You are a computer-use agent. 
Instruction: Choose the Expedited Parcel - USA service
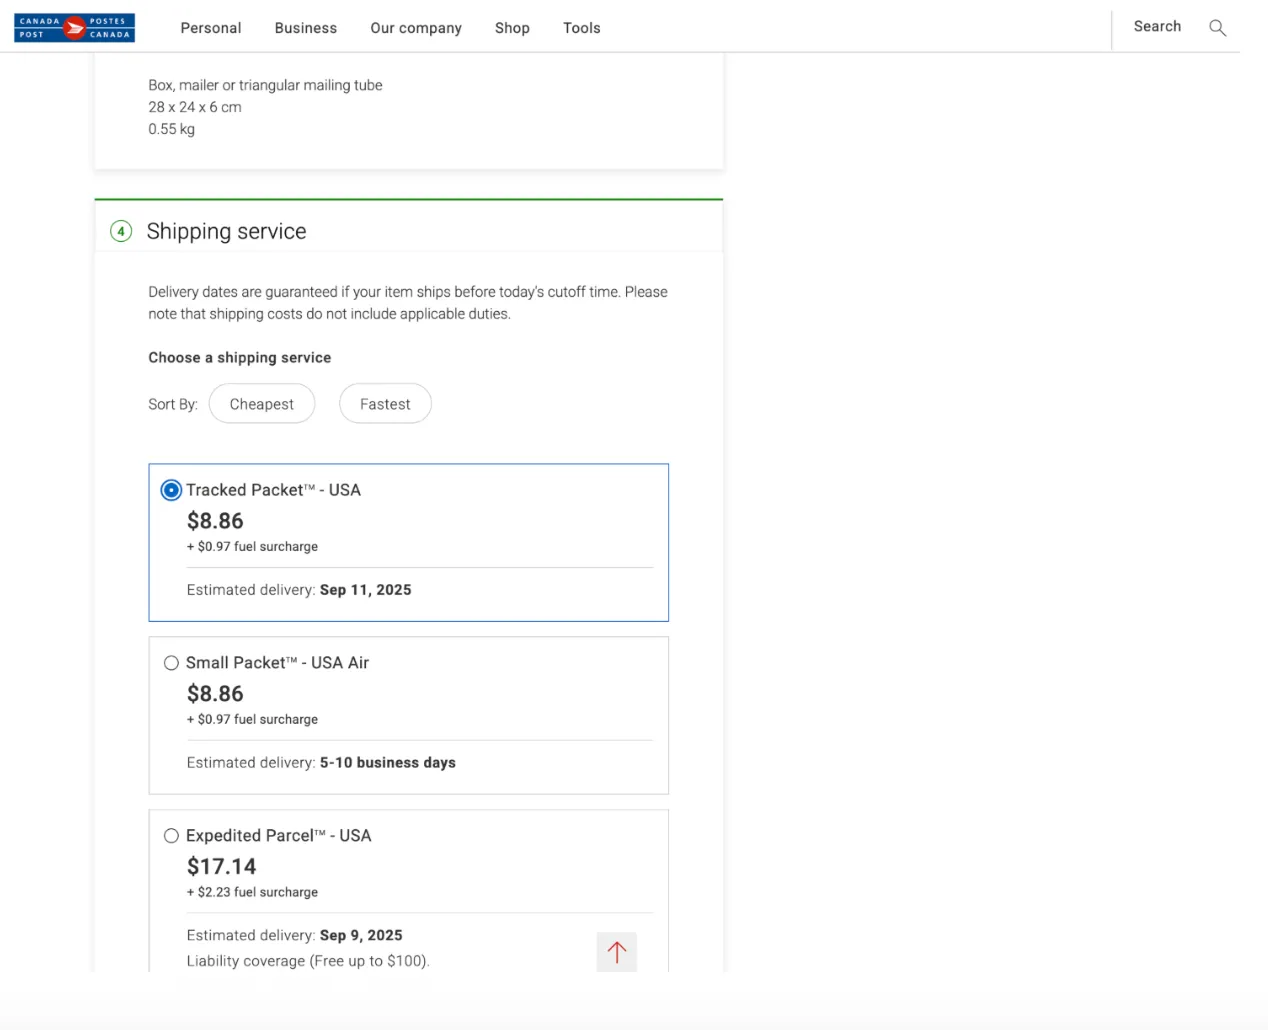coord(171,835)
